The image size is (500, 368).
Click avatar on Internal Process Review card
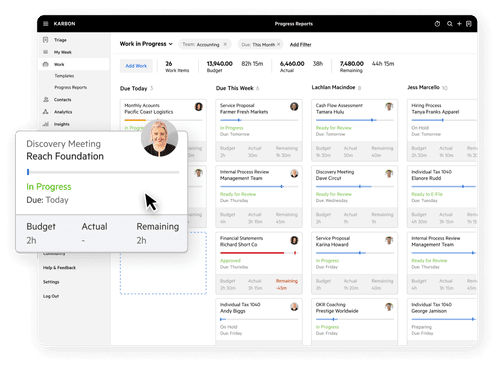tap(294, 173)
